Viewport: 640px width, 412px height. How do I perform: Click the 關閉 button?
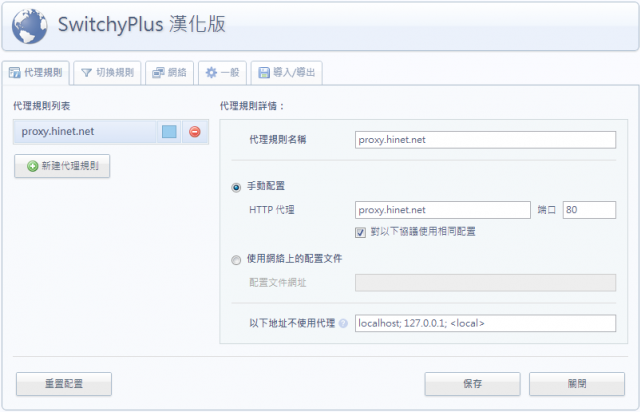click(x=577, y=384)
